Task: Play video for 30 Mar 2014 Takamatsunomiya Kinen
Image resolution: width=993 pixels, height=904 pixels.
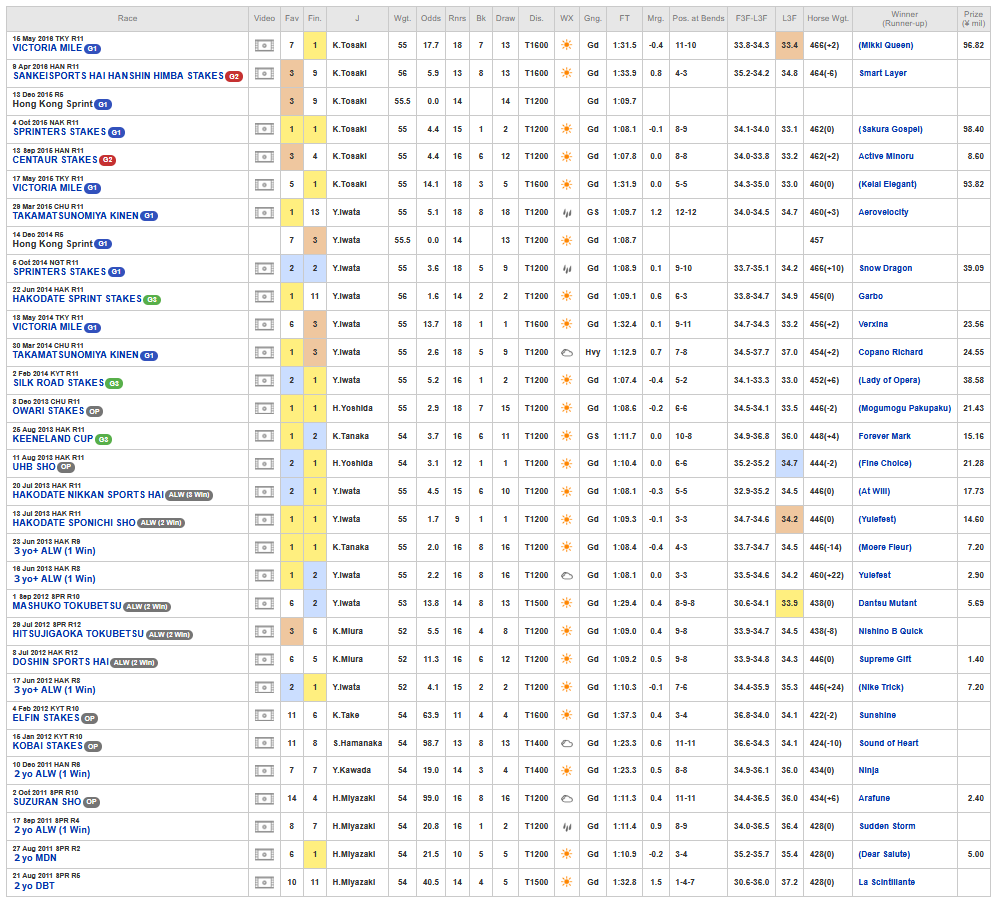Action: (x=264, y=352)
